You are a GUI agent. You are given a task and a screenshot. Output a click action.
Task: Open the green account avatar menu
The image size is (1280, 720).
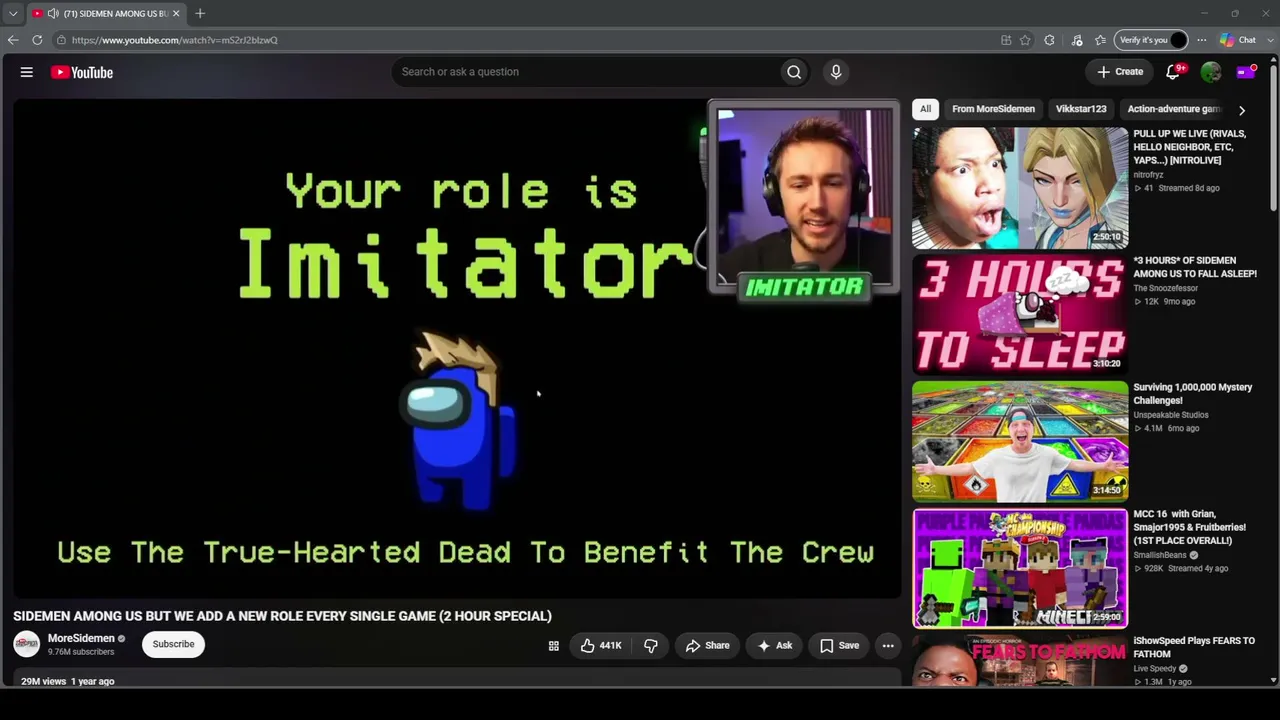pos(1211,72)
